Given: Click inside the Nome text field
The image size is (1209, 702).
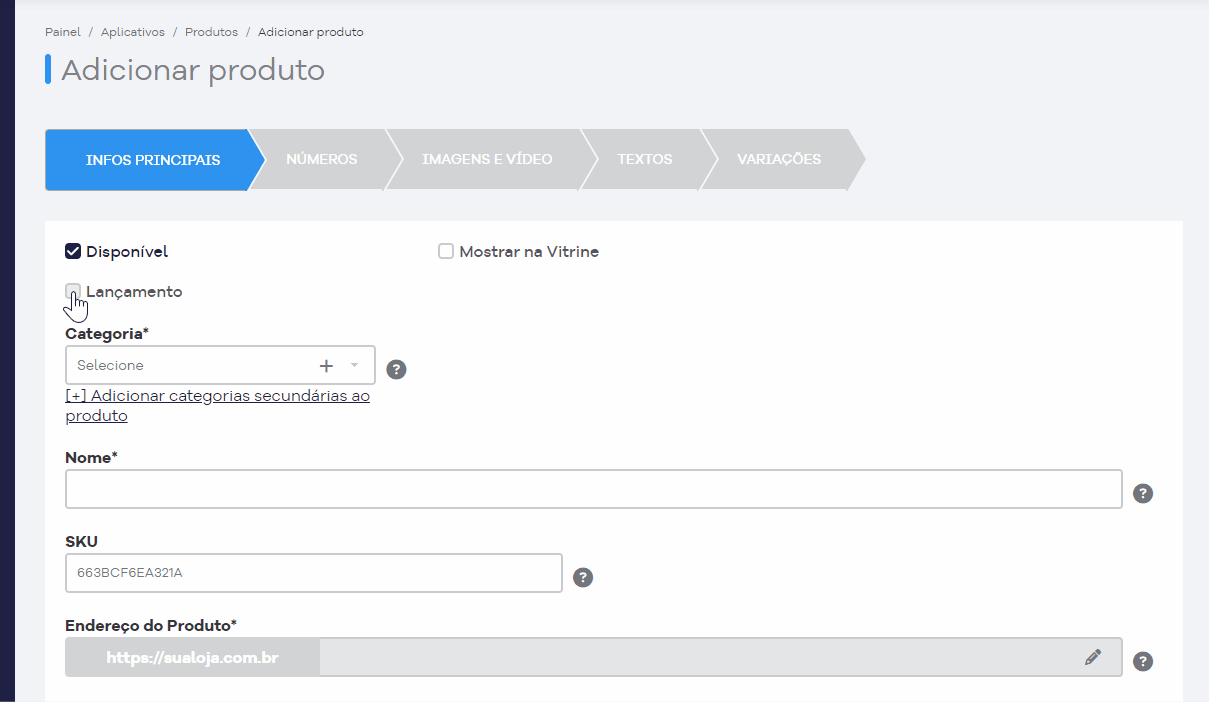Looking at the screenshot, I should (594, 489).
